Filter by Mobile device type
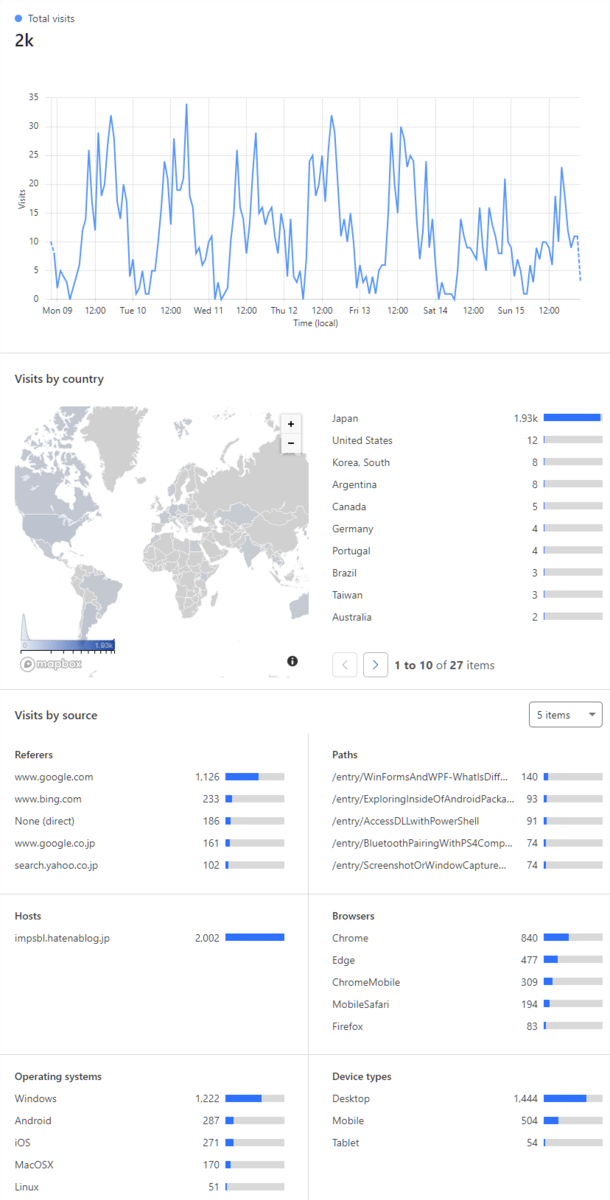 348,1120
